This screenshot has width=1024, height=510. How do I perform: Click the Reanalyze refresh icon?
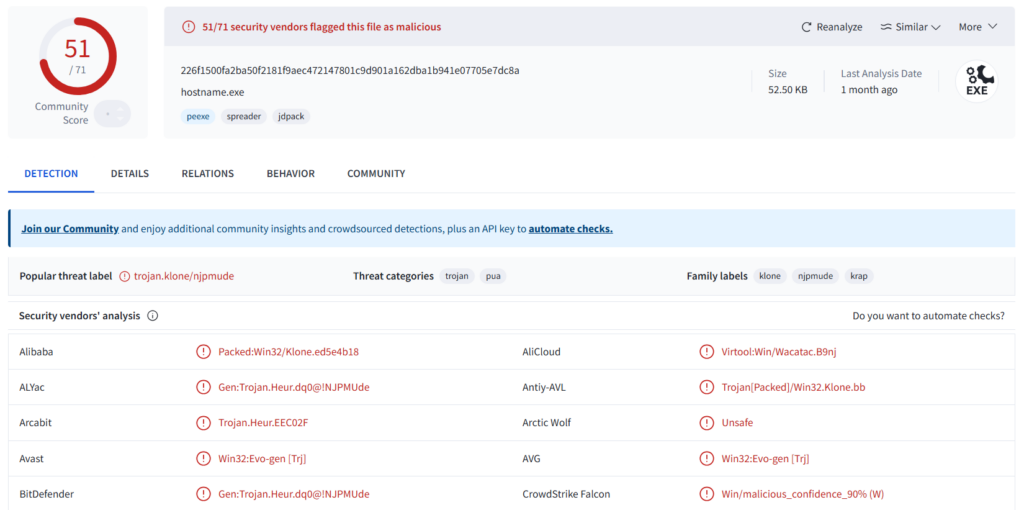tap(807, 27)
